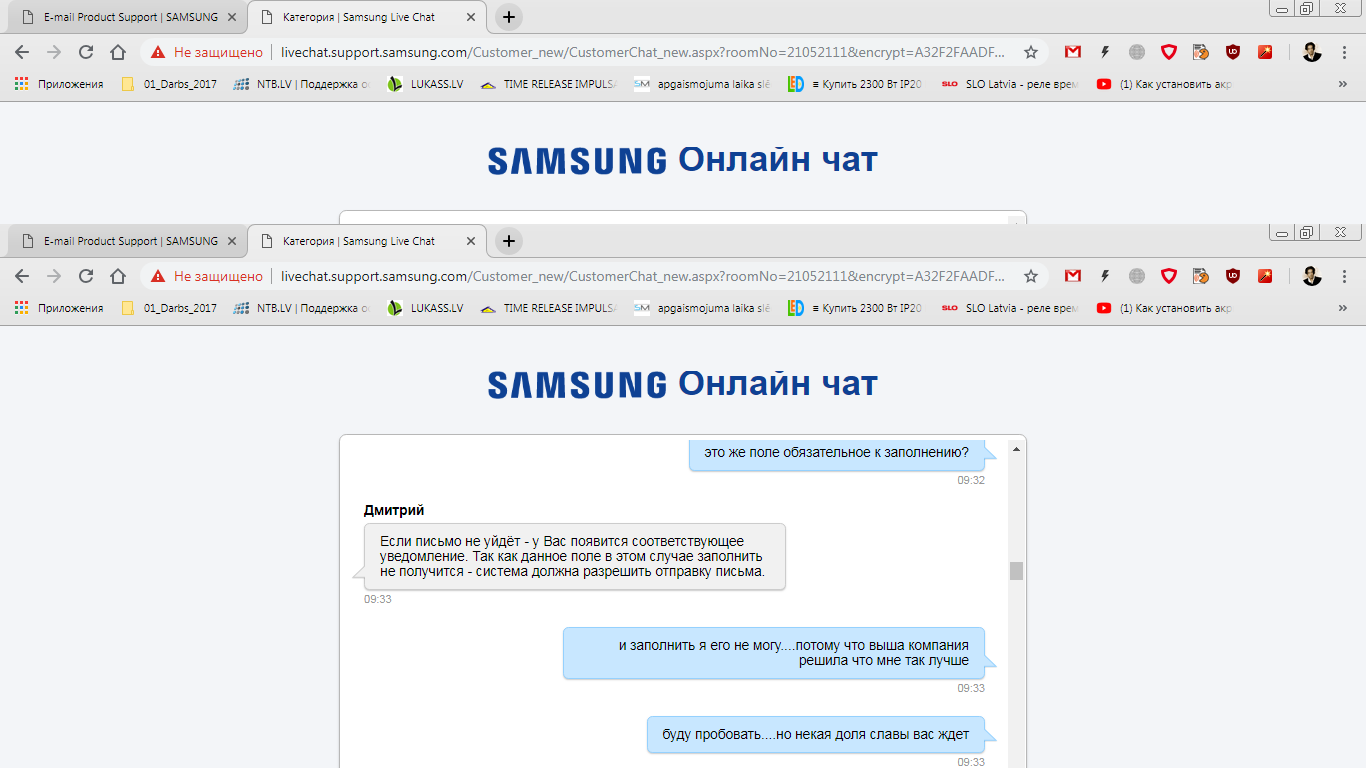Click the home icon in the back window

click(118, 52)
